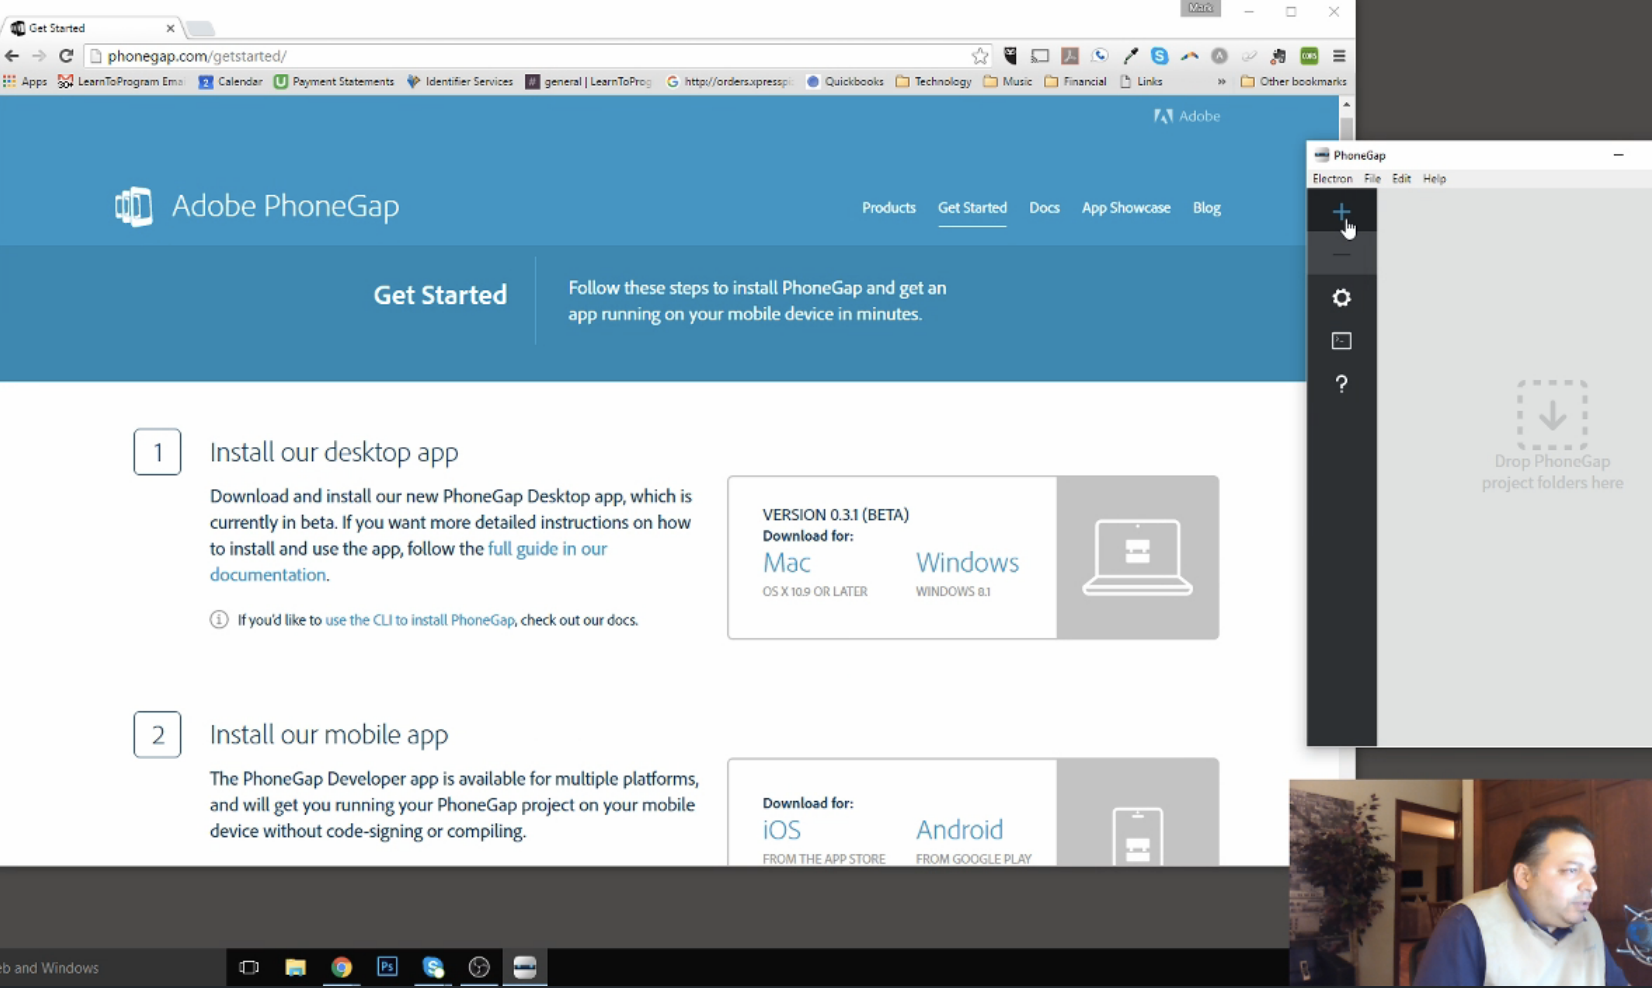Click the Skype extension icon in Chrome
The height and width of the screenshot is (988, 1652).
1160,56
